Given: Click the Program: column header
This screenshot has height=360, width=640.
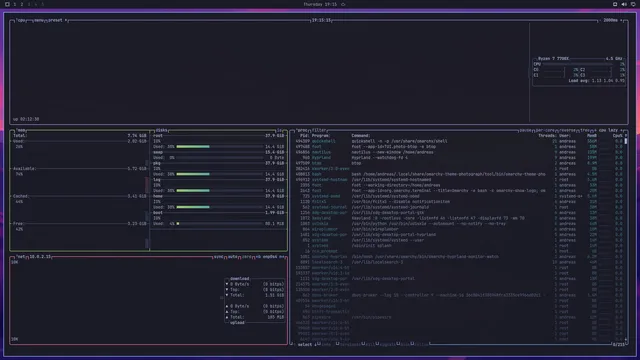Looking at the screenshot, I should [x=321, y=136].
